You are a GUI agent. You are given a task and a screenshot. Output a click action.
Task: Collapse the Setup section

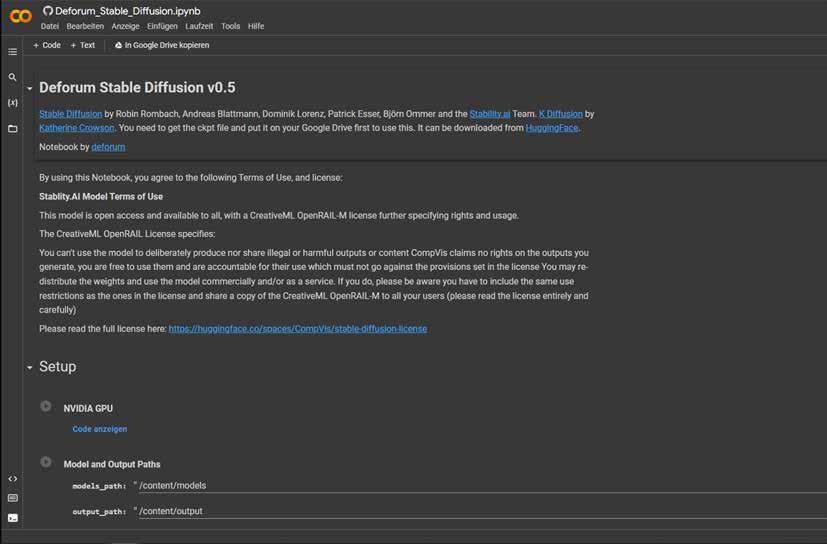point(30,367)
